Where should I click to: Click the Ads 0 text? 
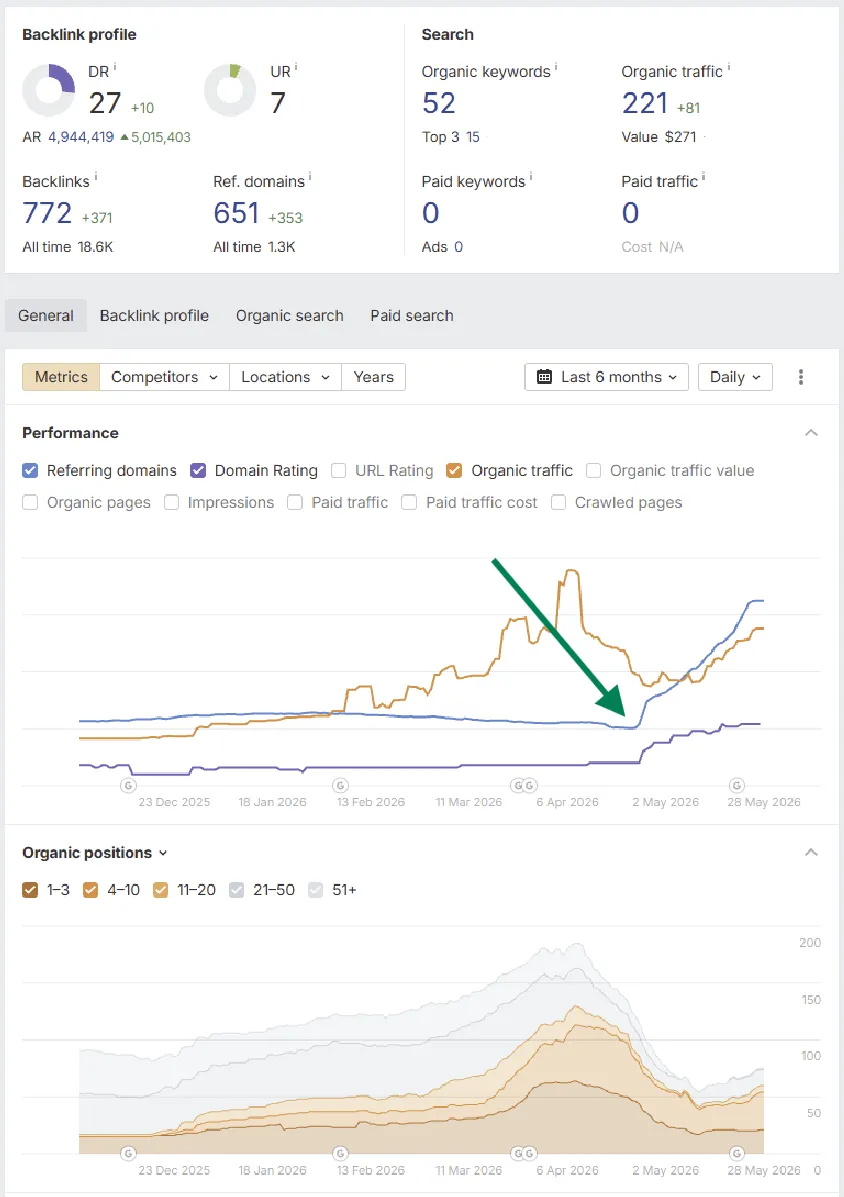442,247
